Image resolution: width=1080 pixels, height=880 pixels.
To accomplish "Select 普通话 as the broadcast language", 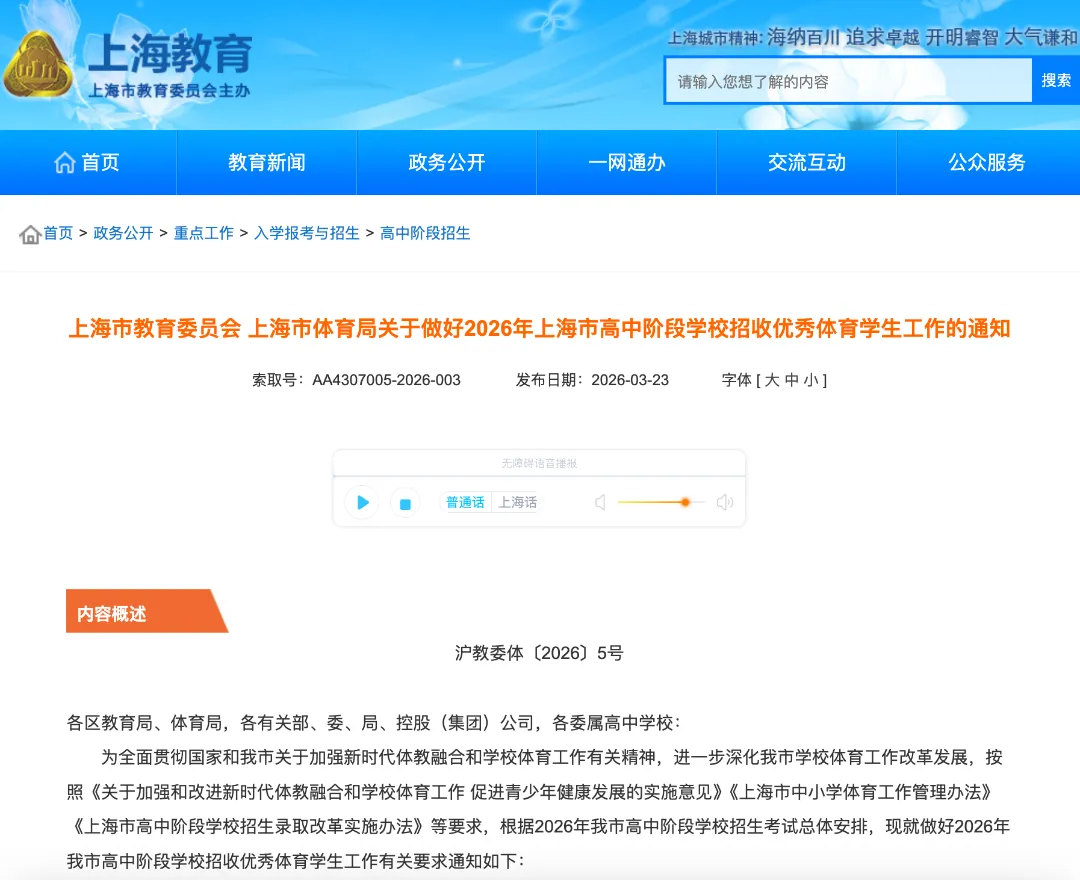I will click(464, 503).
